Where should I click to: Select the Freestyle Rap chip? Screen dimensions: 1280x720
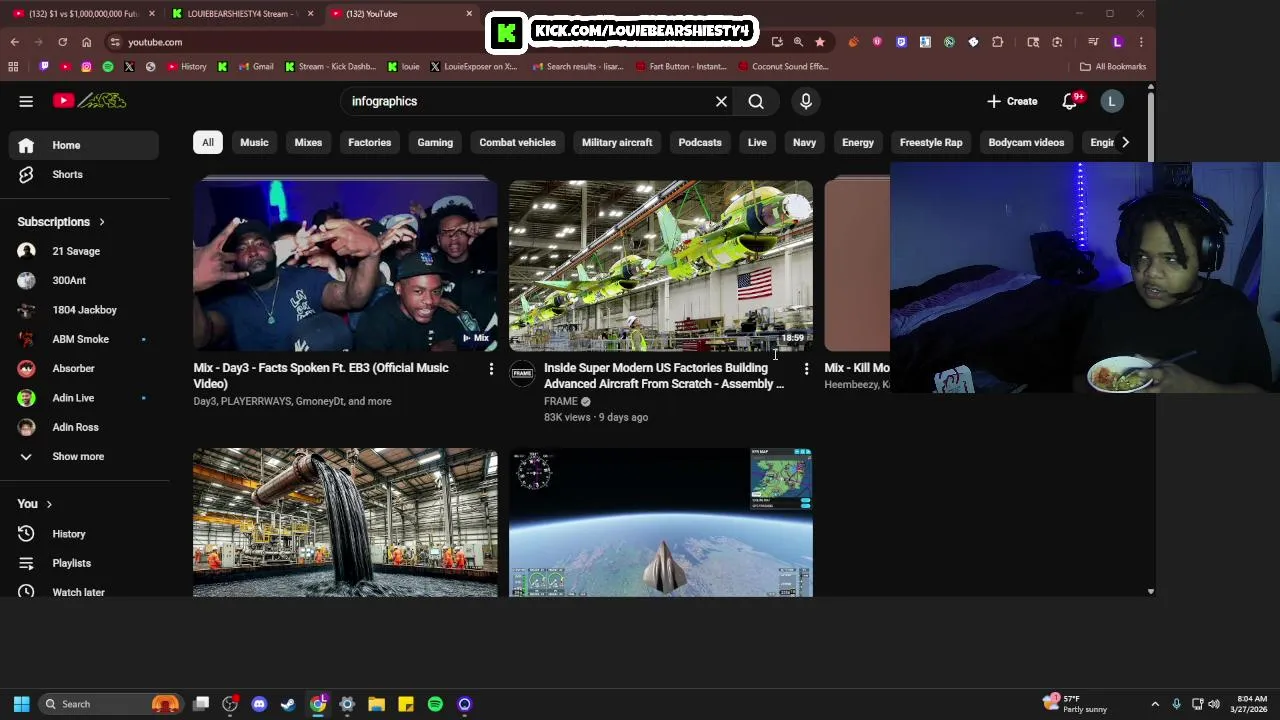(931, 142)
